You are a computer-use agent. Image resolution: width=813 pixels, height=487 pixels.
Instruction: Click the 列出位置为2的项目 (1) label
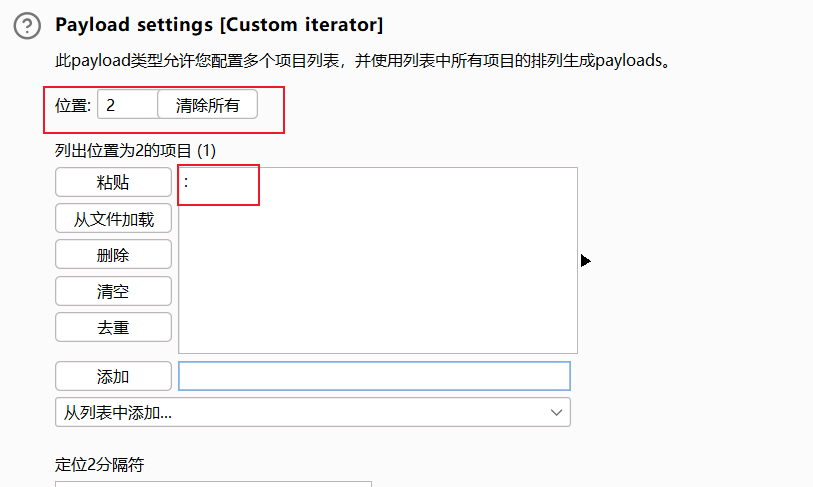point(135,150)
